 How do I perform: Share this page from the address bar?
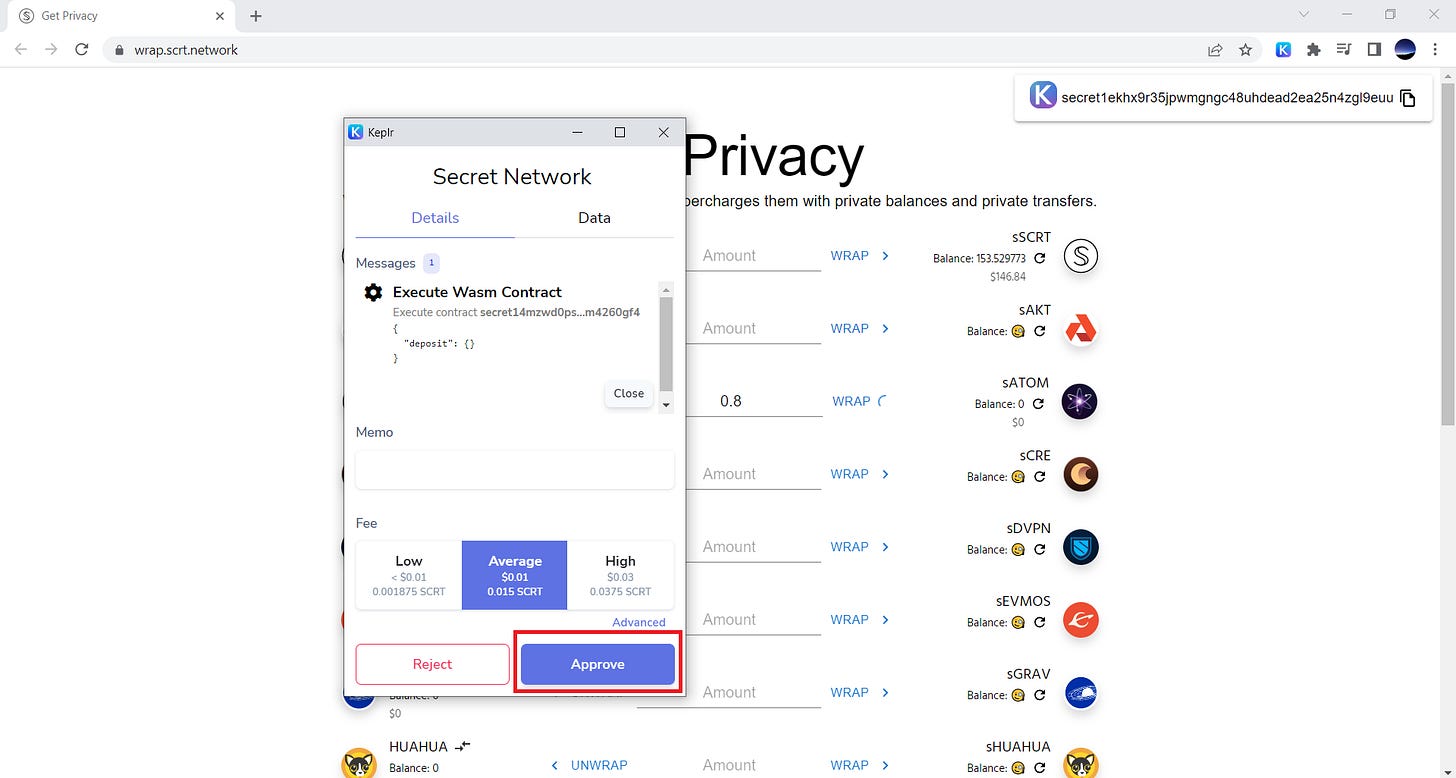click(1215, 49)
